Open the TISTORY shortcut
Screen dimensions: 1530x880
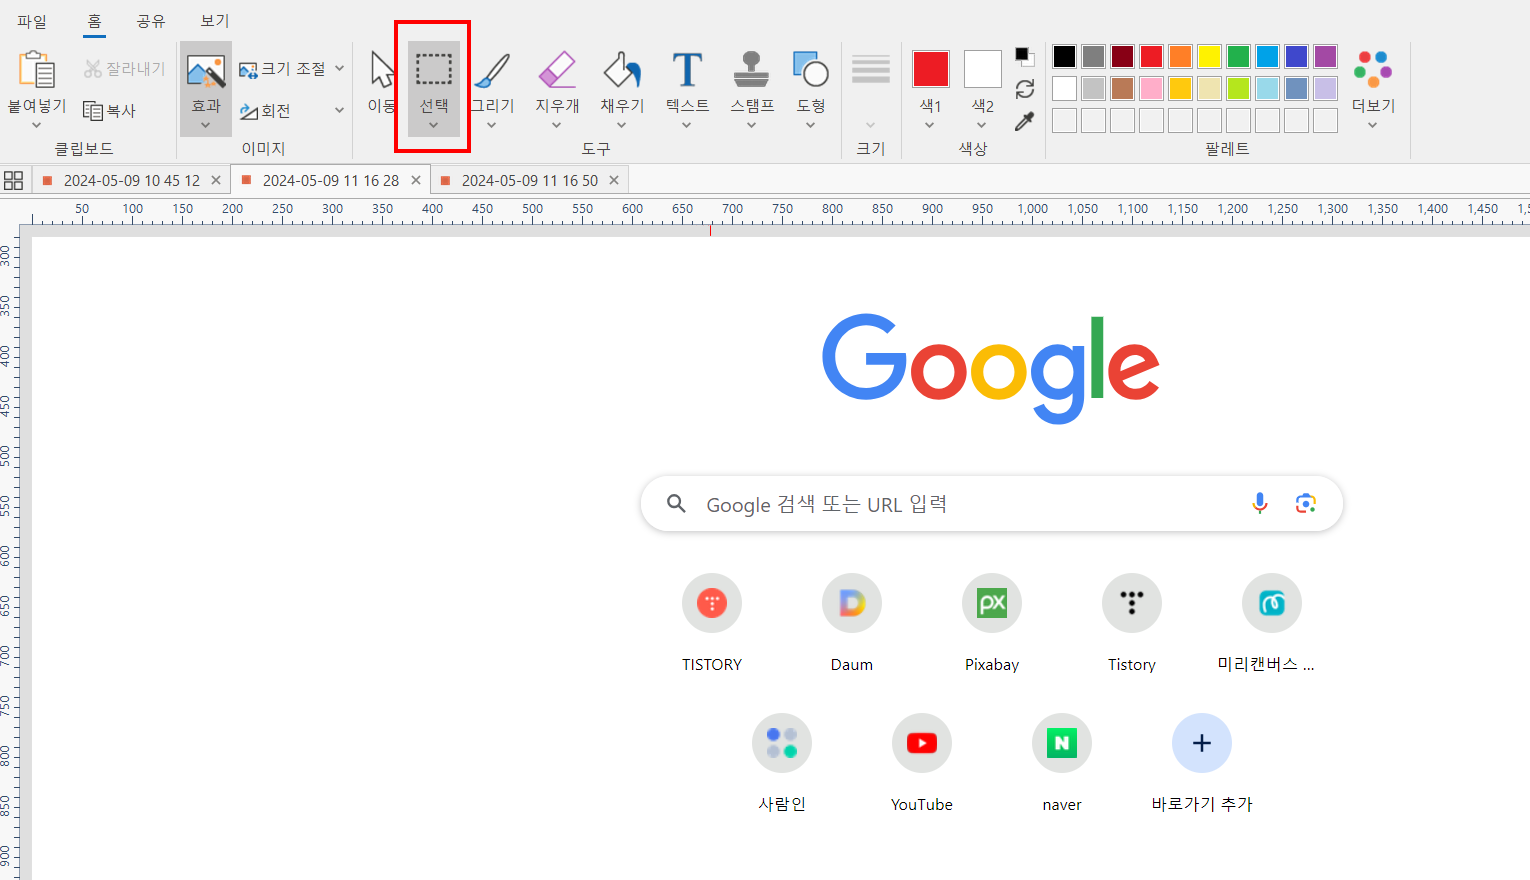coord(712,603)
